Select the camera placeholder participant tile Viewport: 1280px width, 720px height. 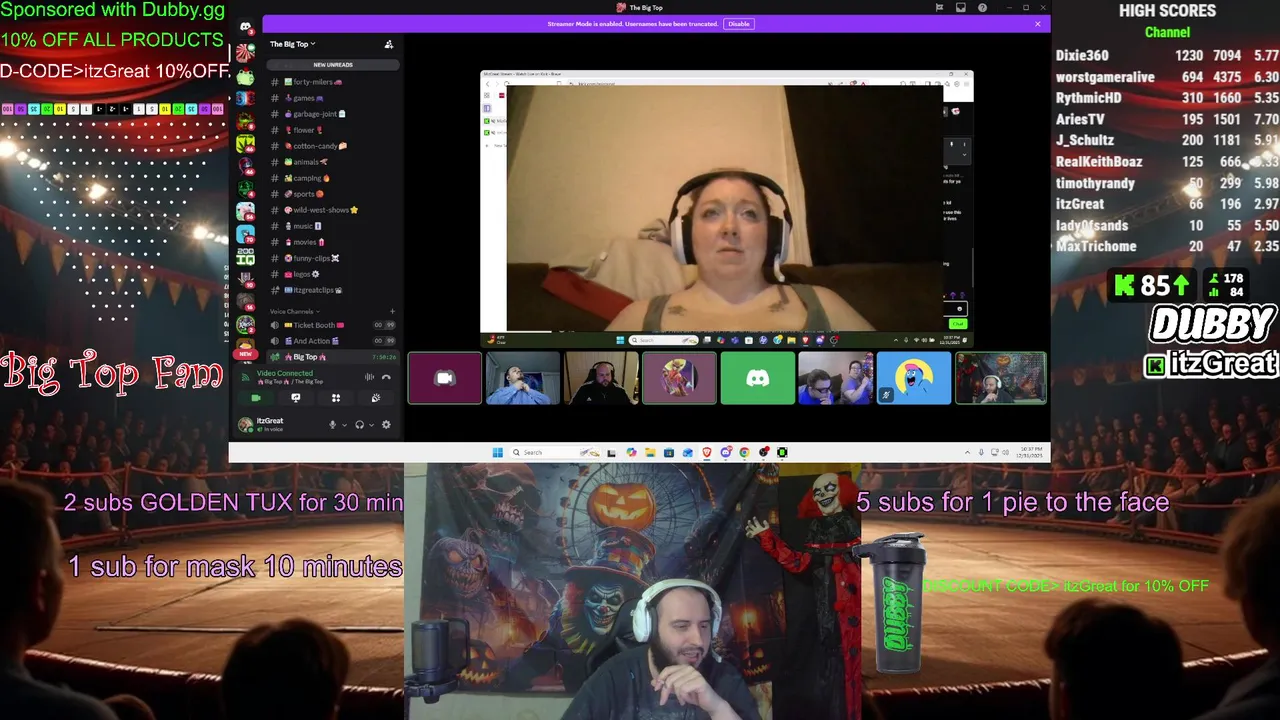point(445,378)
